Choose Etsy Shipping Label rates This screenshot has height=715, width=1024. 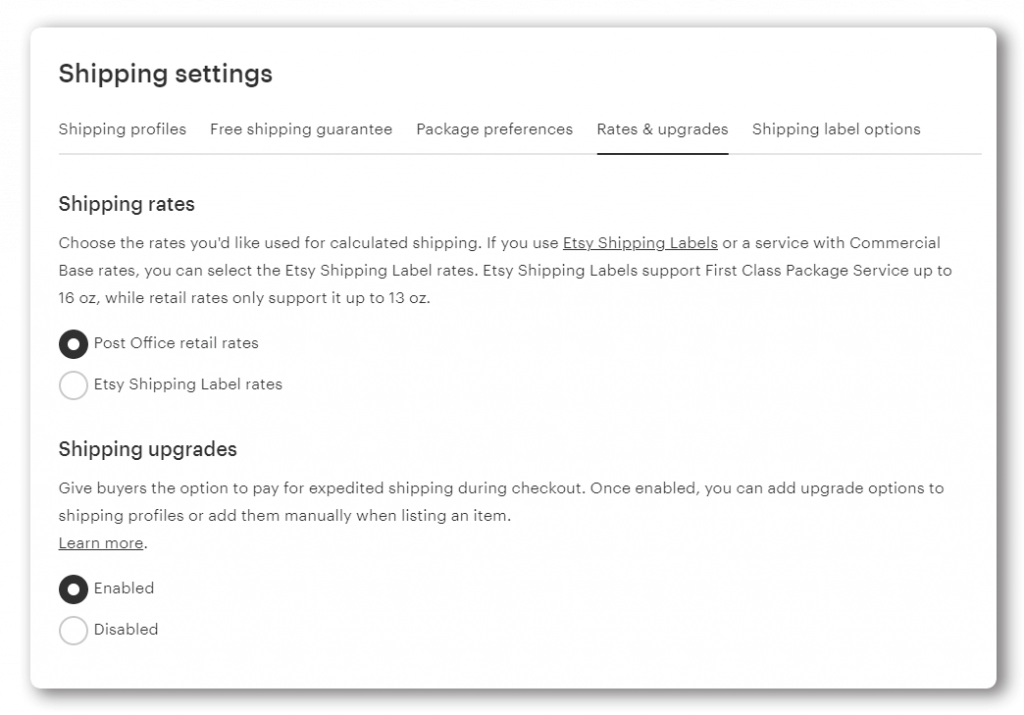[x=73, y=385]
